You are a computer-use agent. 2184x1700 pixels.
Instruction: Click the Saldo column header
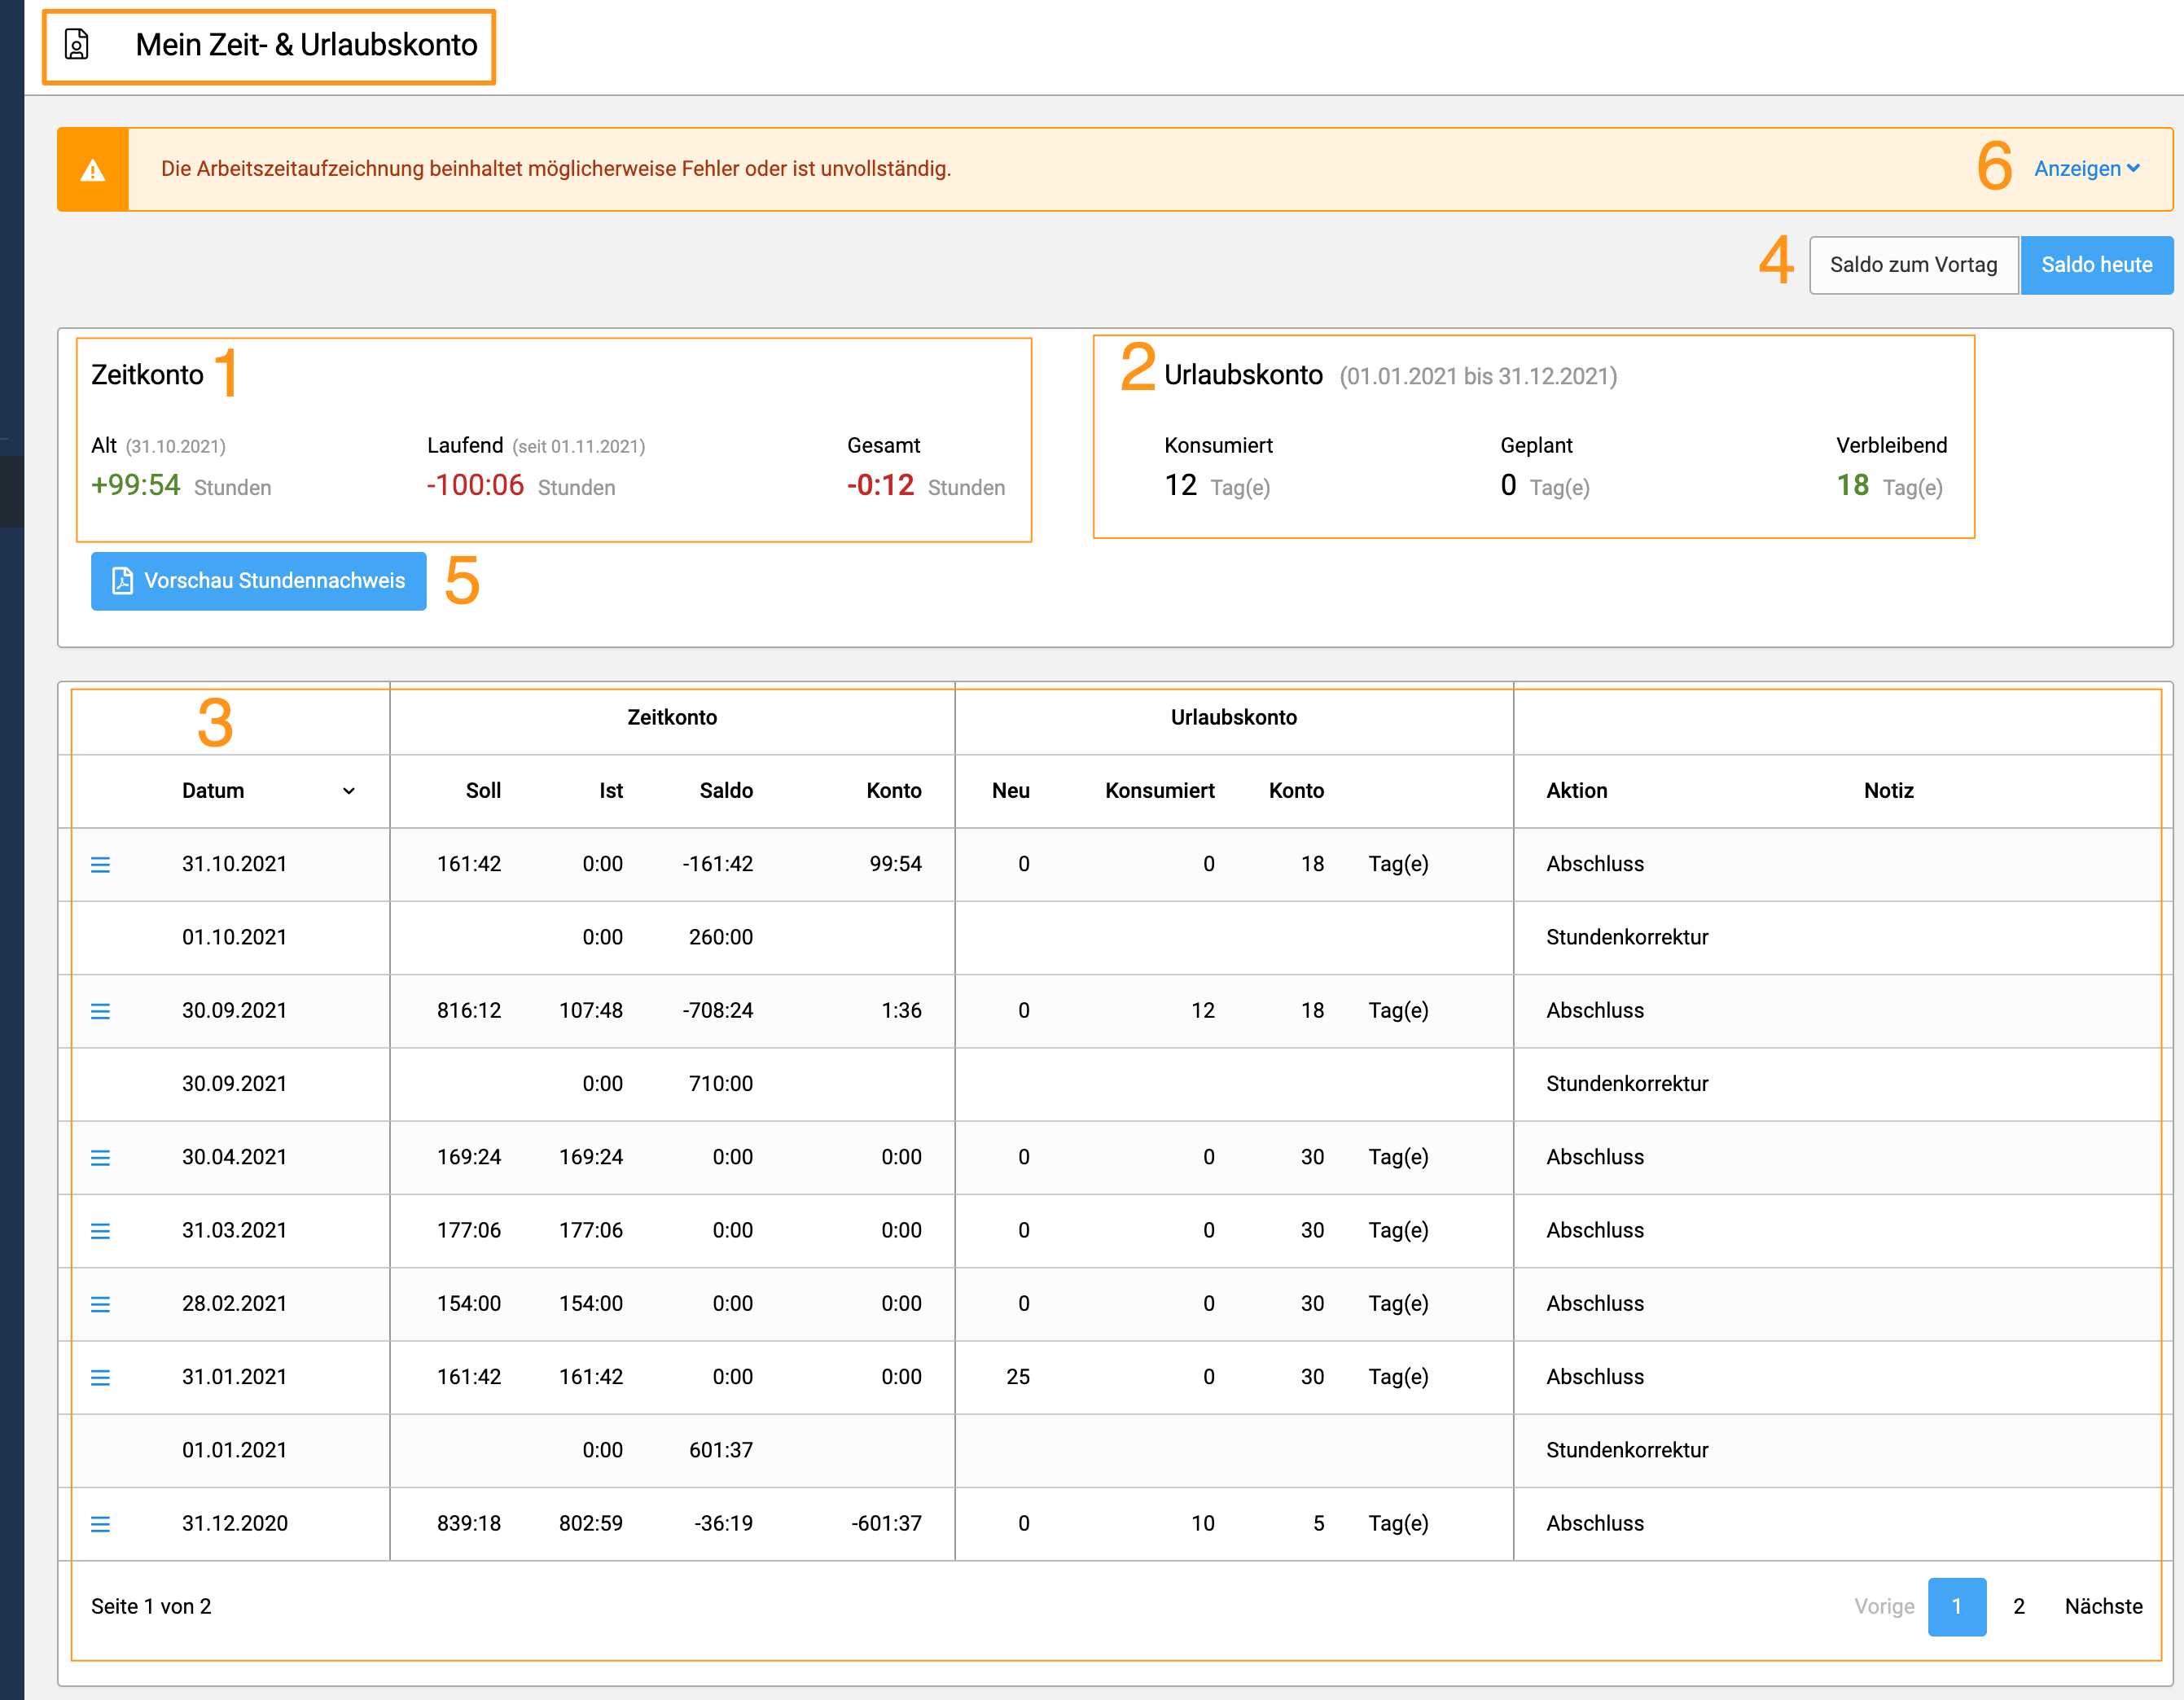coord(726,791)
